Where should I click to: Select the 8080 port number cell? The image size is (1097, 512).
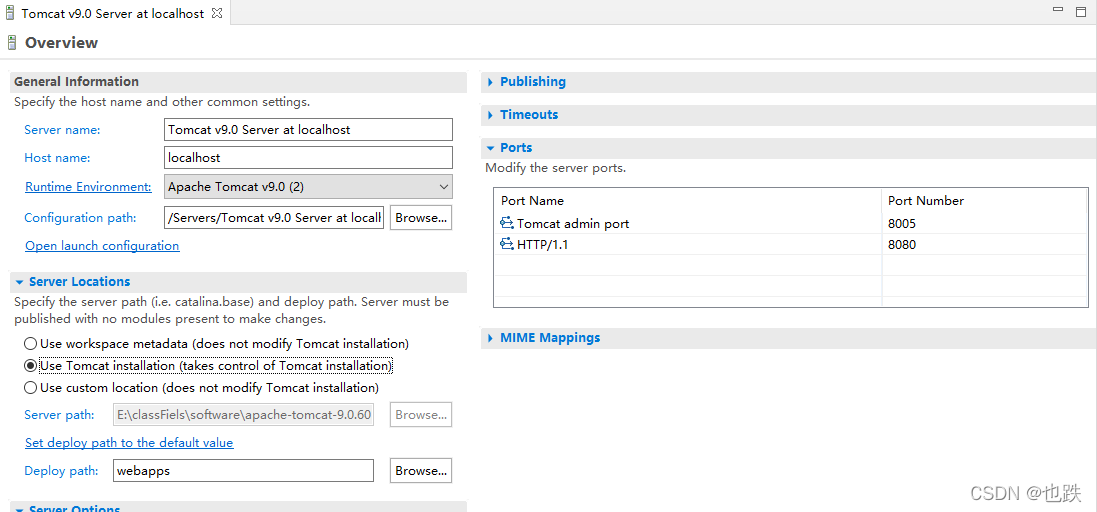(x=985, y=245)
